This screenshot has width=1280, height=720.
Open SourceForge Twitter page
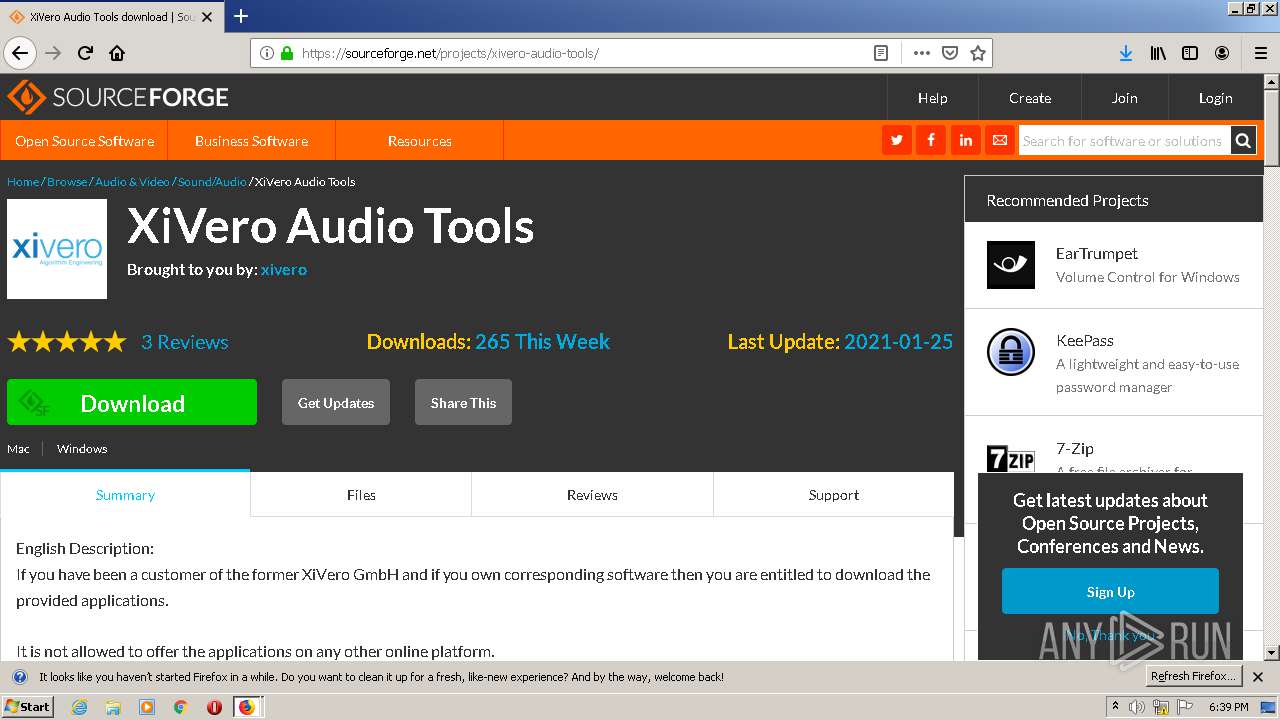[x=897, y=140]
